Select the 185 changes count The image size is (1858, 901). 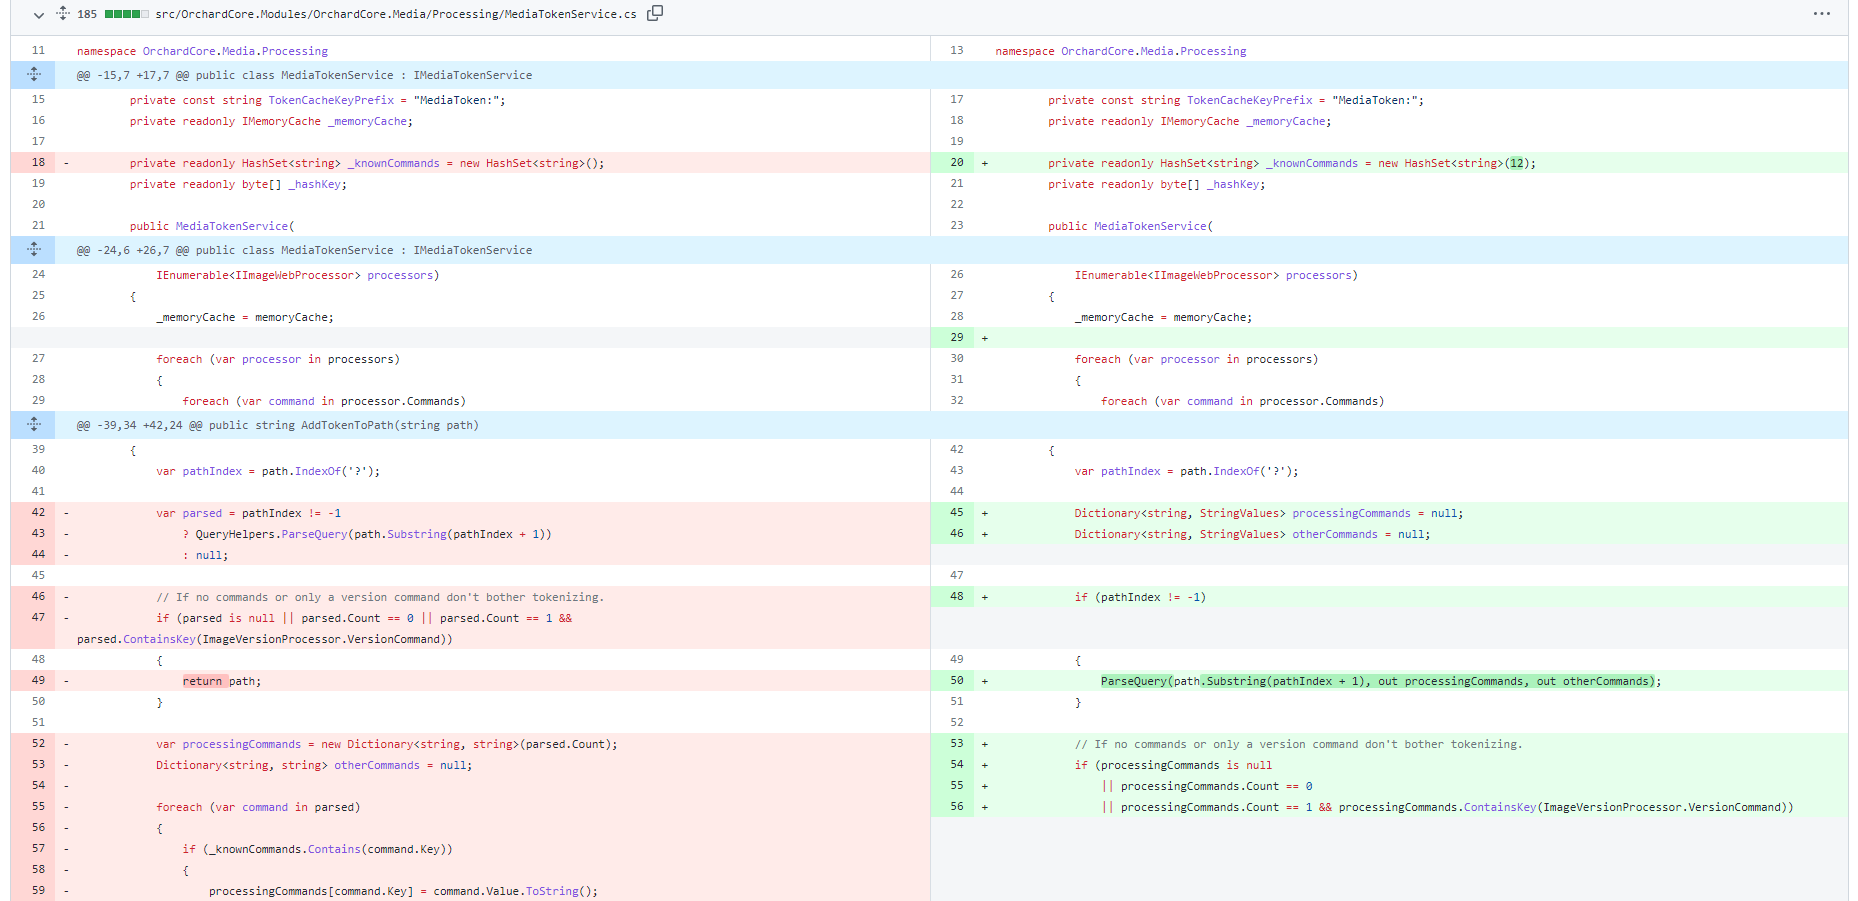[x=87, y=14]
